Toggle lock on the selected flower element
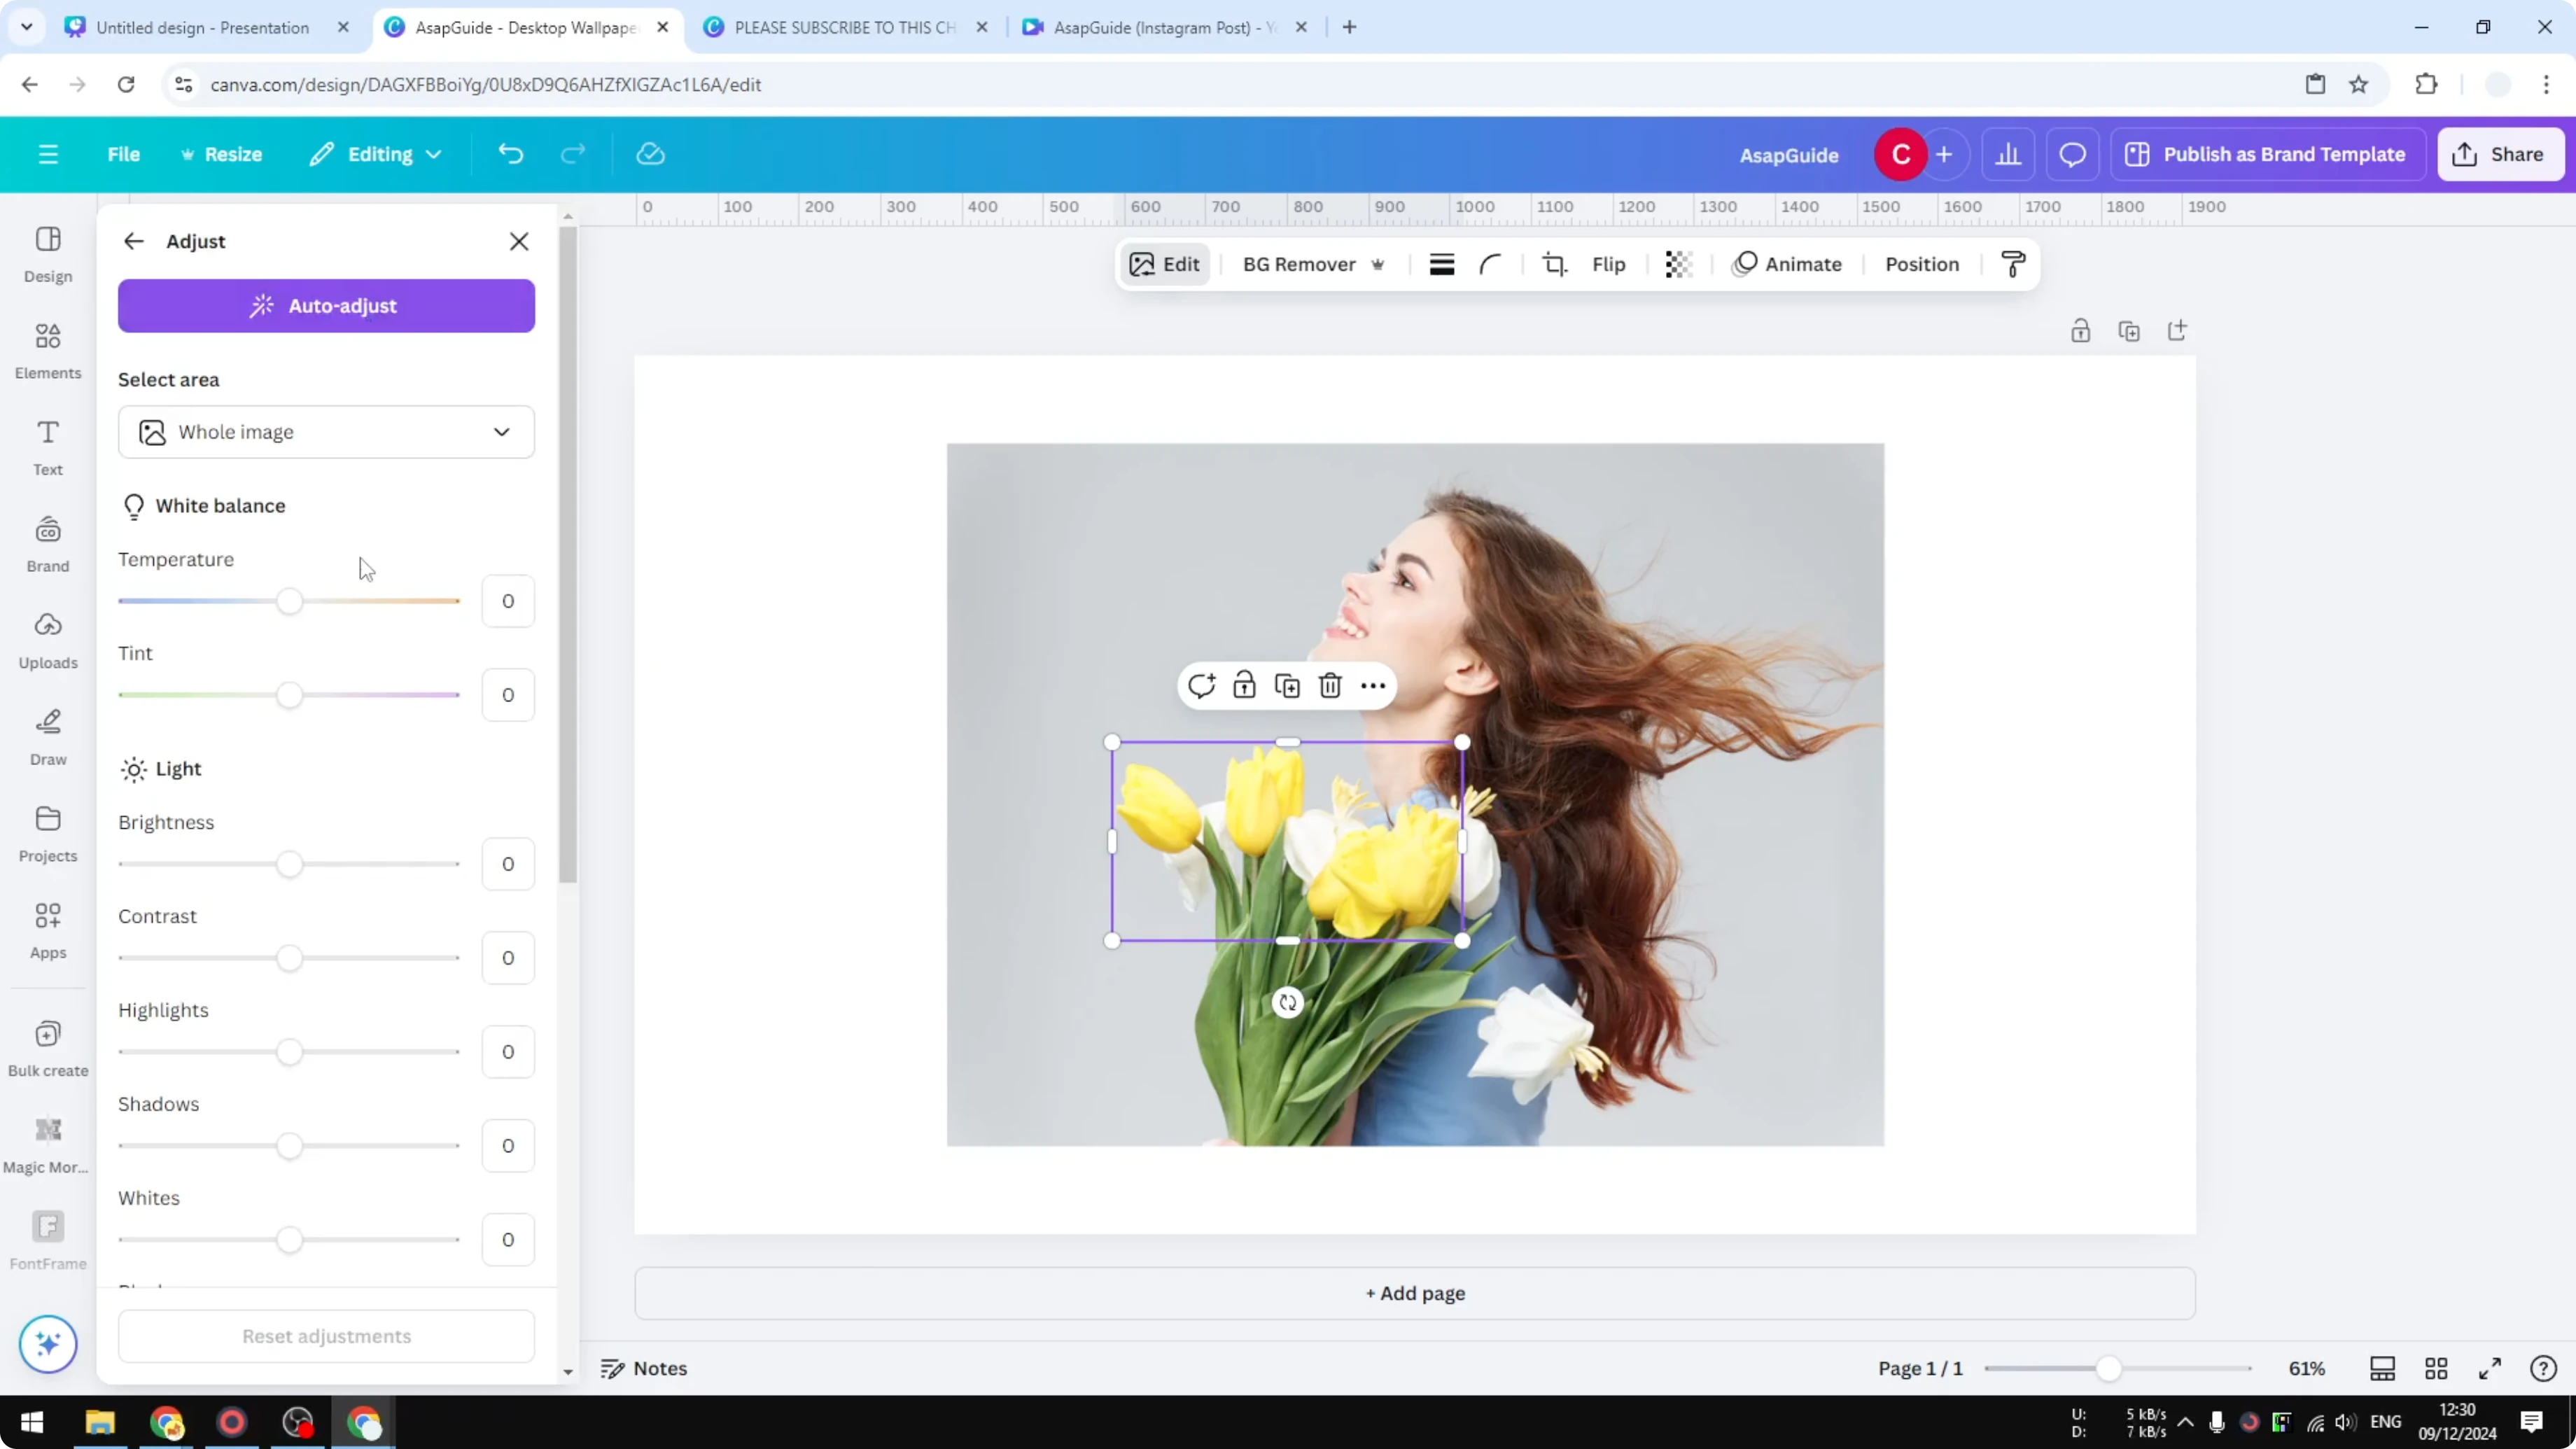Screen dimensions: 2576x1449 [x=1244, y=686]
